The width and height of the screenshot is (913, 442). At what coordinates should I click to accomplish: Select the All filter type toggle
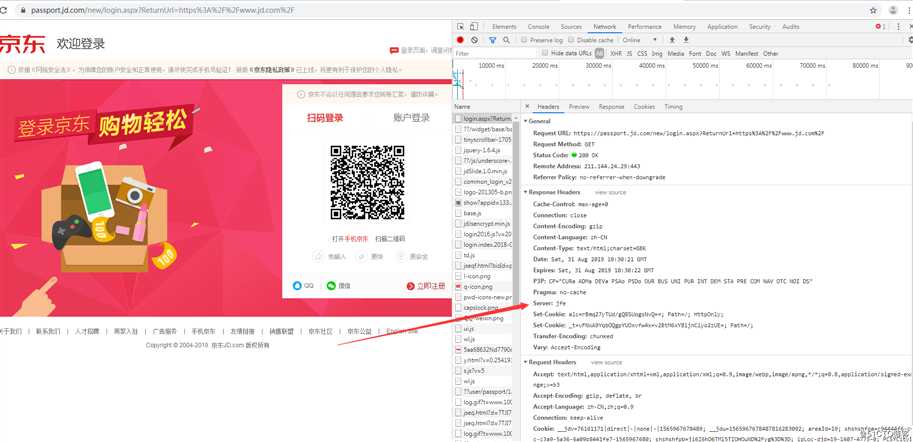pyautogui.click(x=599, y=53)
